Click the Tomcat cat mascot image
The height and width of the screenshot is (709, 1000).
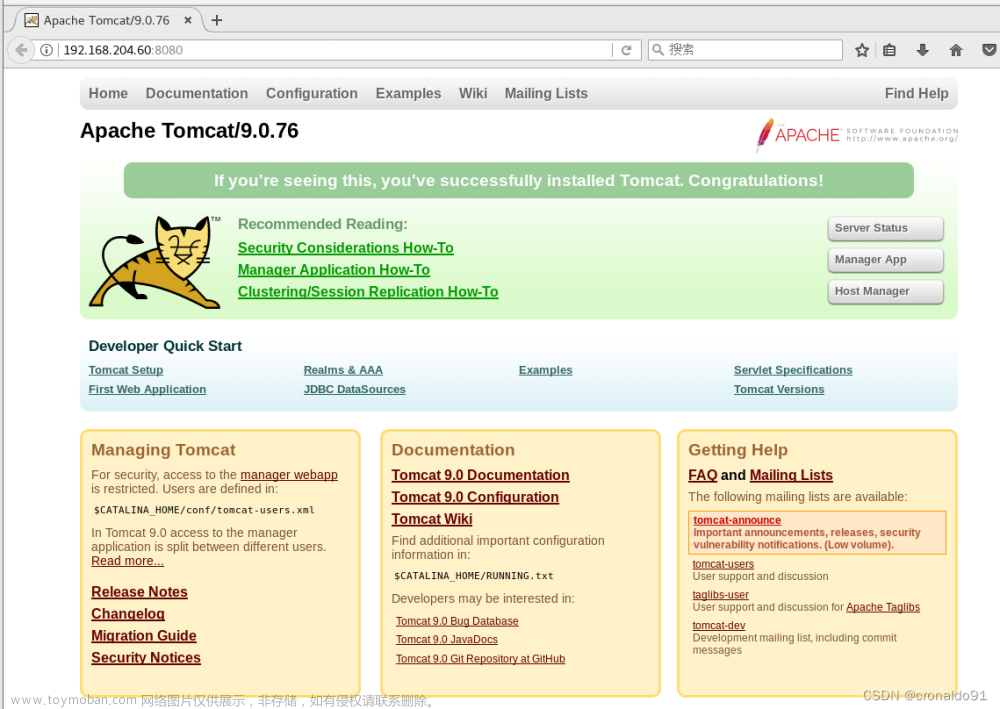[155, 262]
